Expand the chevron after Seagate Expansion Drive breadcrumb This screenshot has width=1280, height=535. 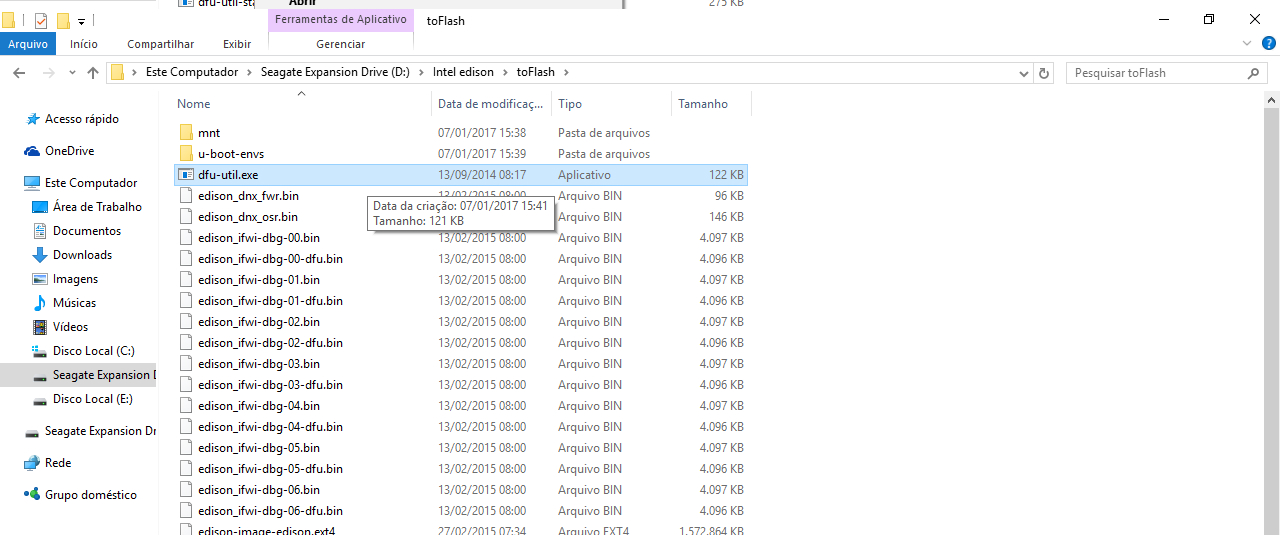click(420, 72)
